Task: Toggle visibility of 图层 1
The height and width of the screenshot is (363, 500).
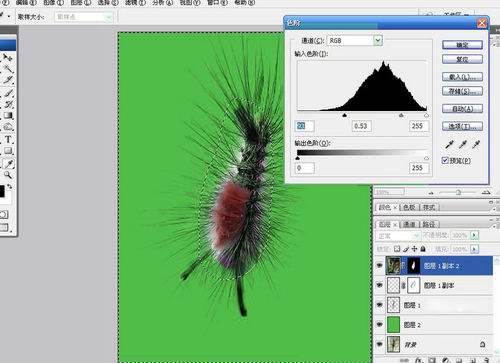Action: click(x=379, y=305)
